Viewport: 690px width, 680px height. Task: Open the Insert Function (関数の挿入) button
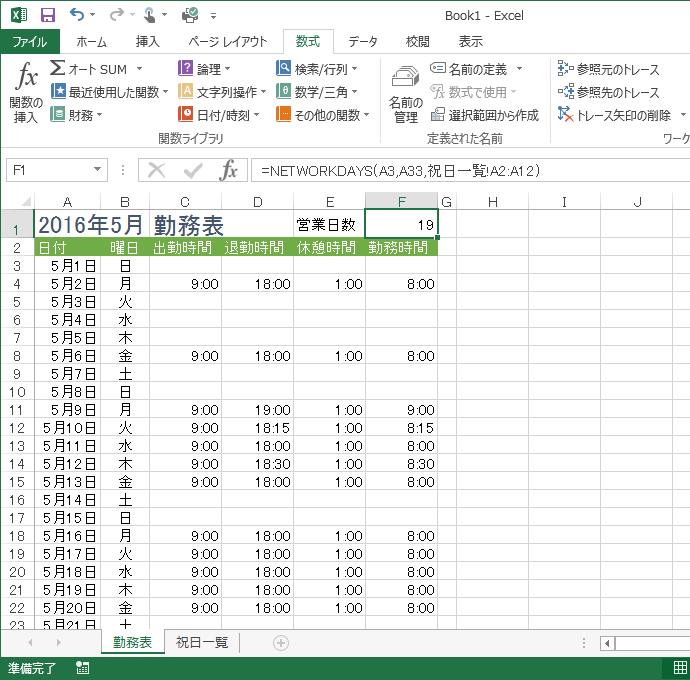tap(26, 93)
